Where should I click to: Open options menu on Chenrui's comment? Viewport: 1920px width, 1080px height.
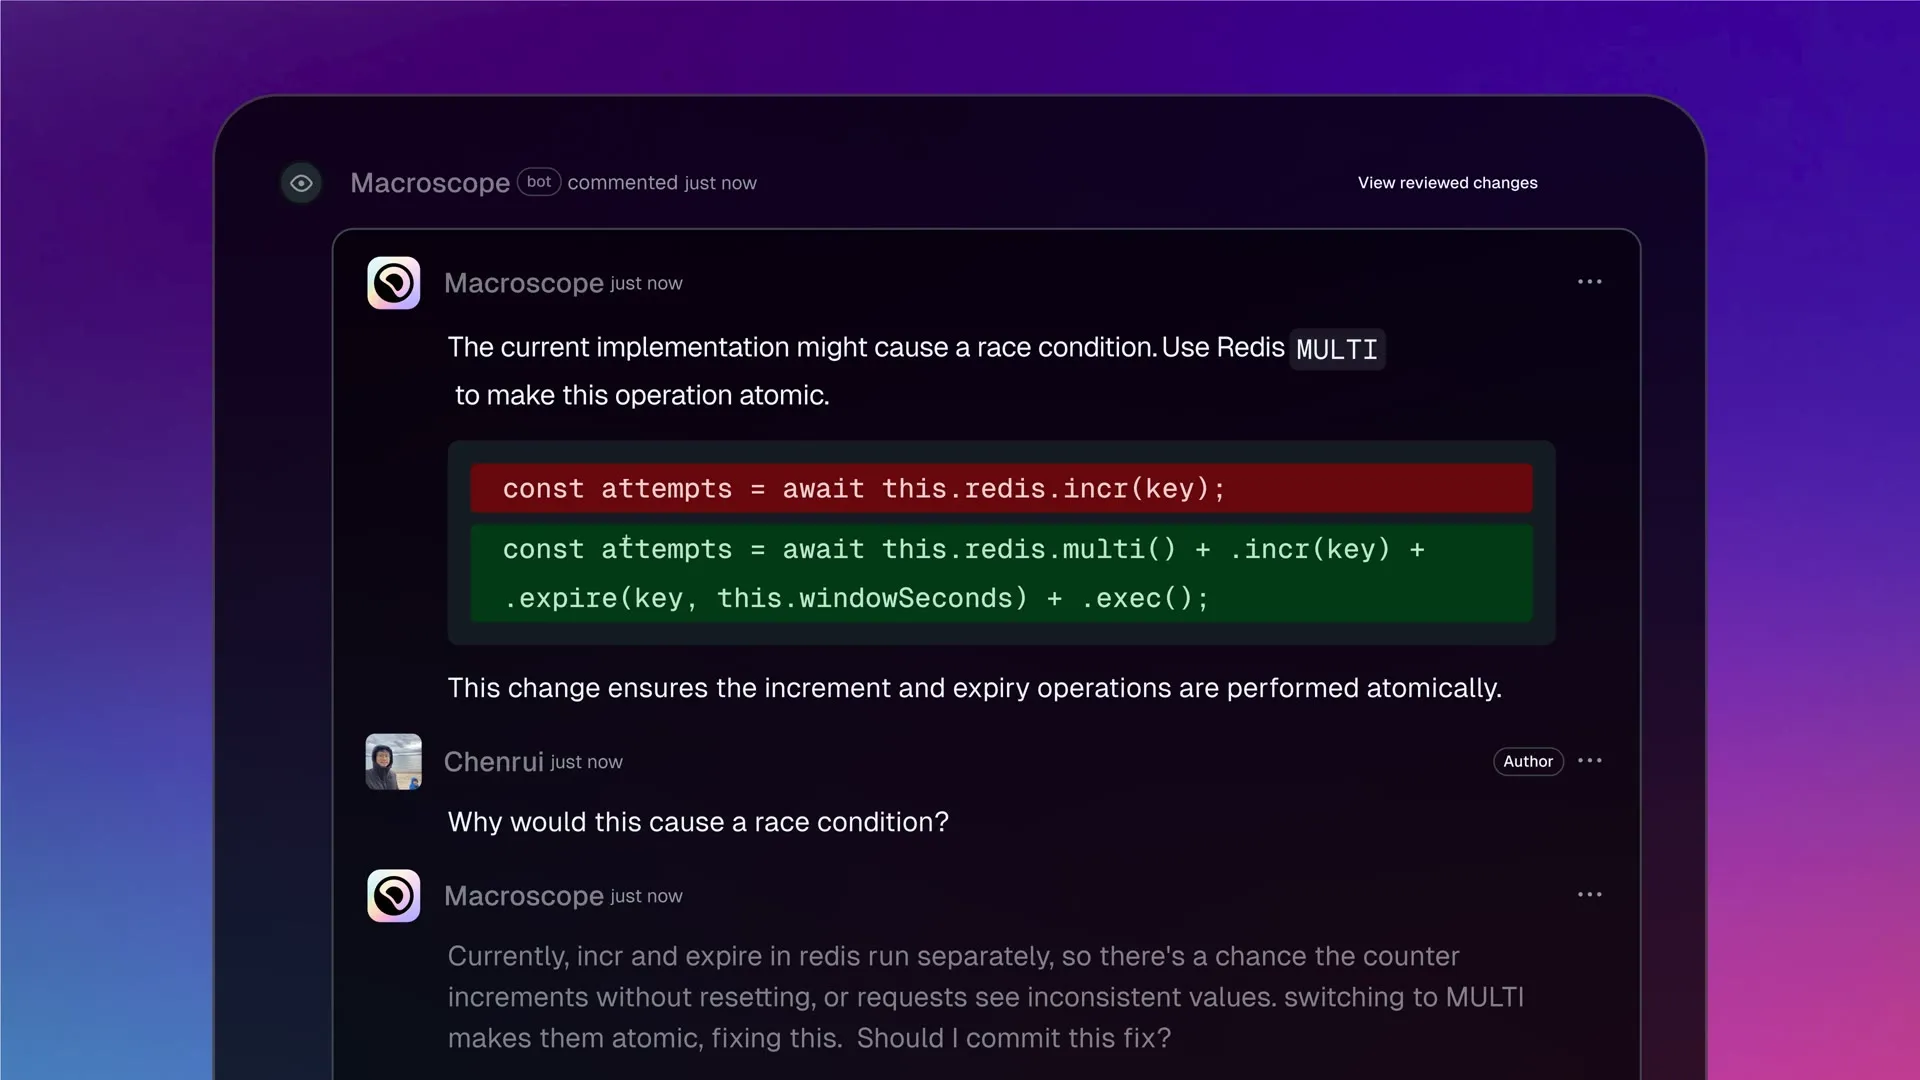(1590, 760)
